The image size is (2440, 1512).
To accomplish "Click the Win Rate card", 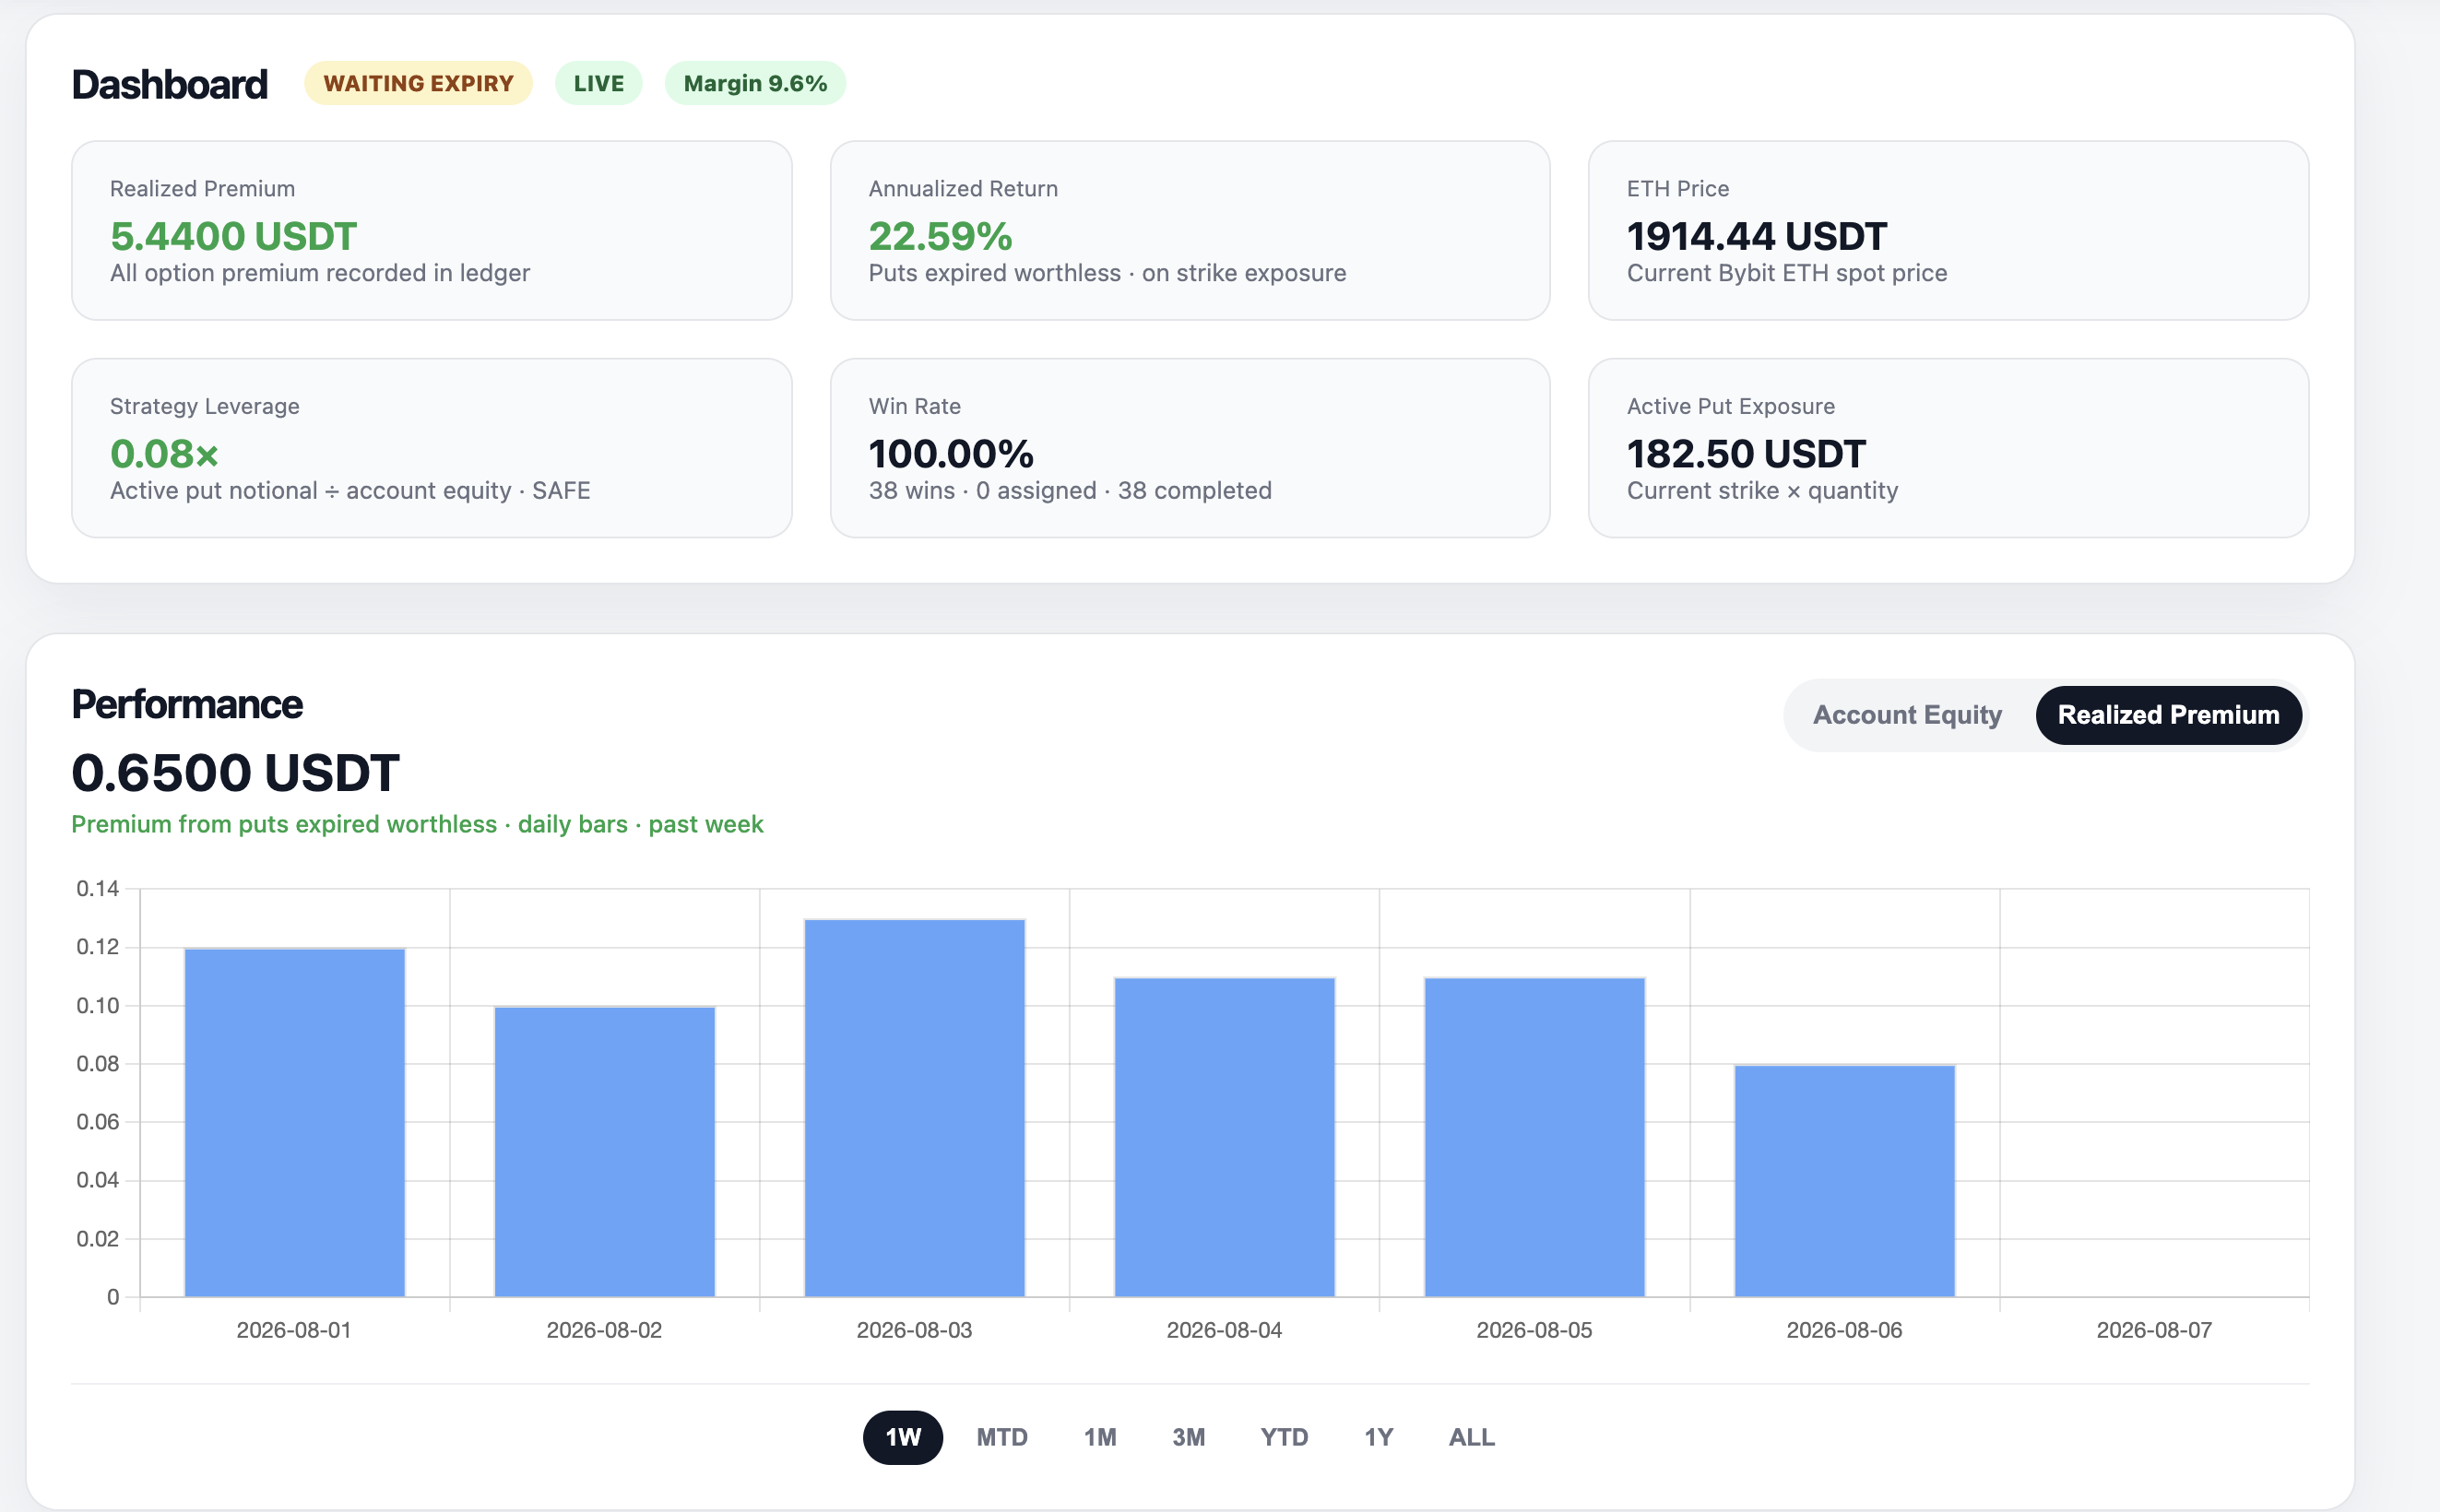I will click(1190, 448).
